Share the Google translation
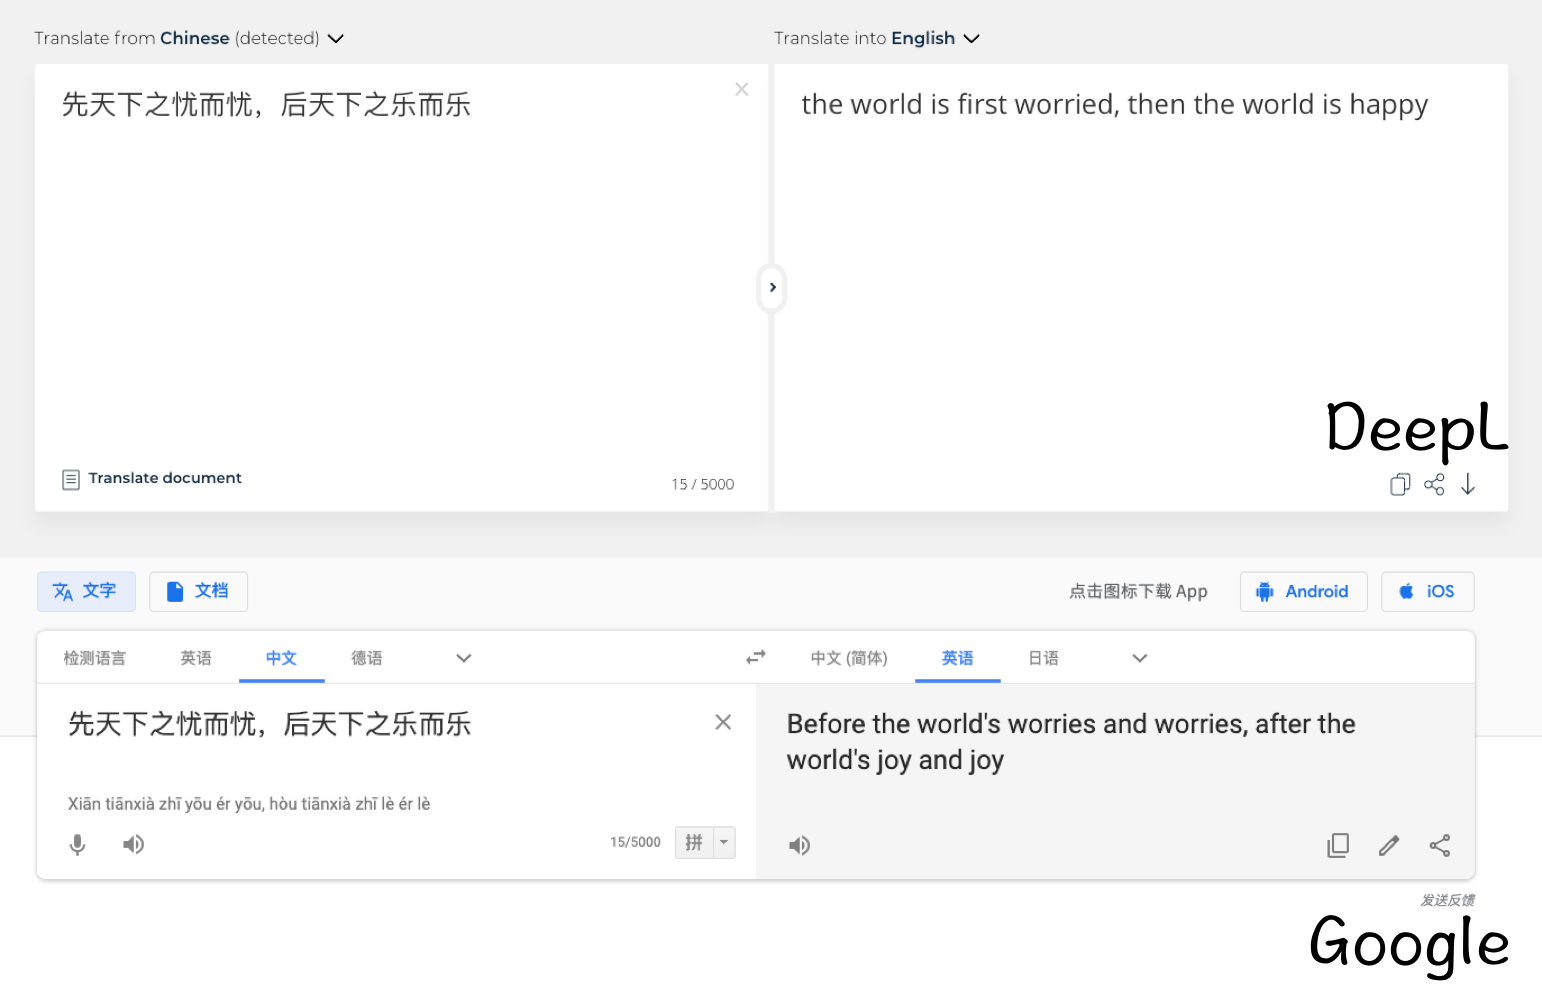Viewport: 1542px width, 988px height. pyautogui.click(x=1440, y=845)
